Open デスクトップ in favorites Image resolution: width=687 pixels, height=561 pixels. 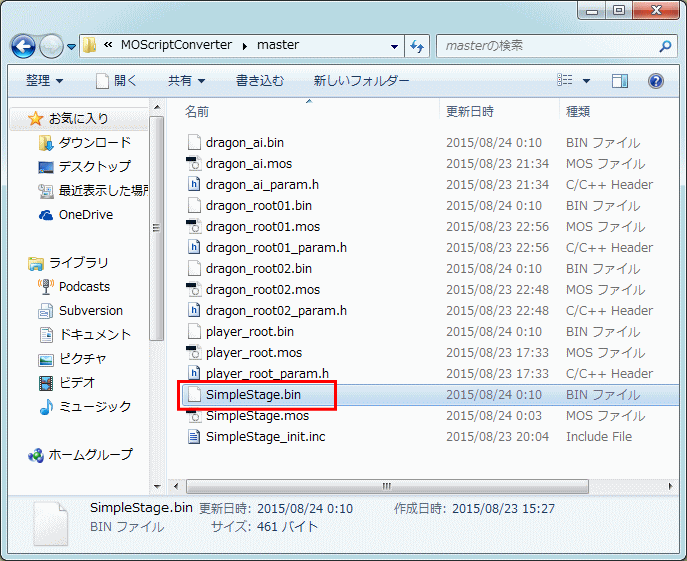click(x=95, y=167)
